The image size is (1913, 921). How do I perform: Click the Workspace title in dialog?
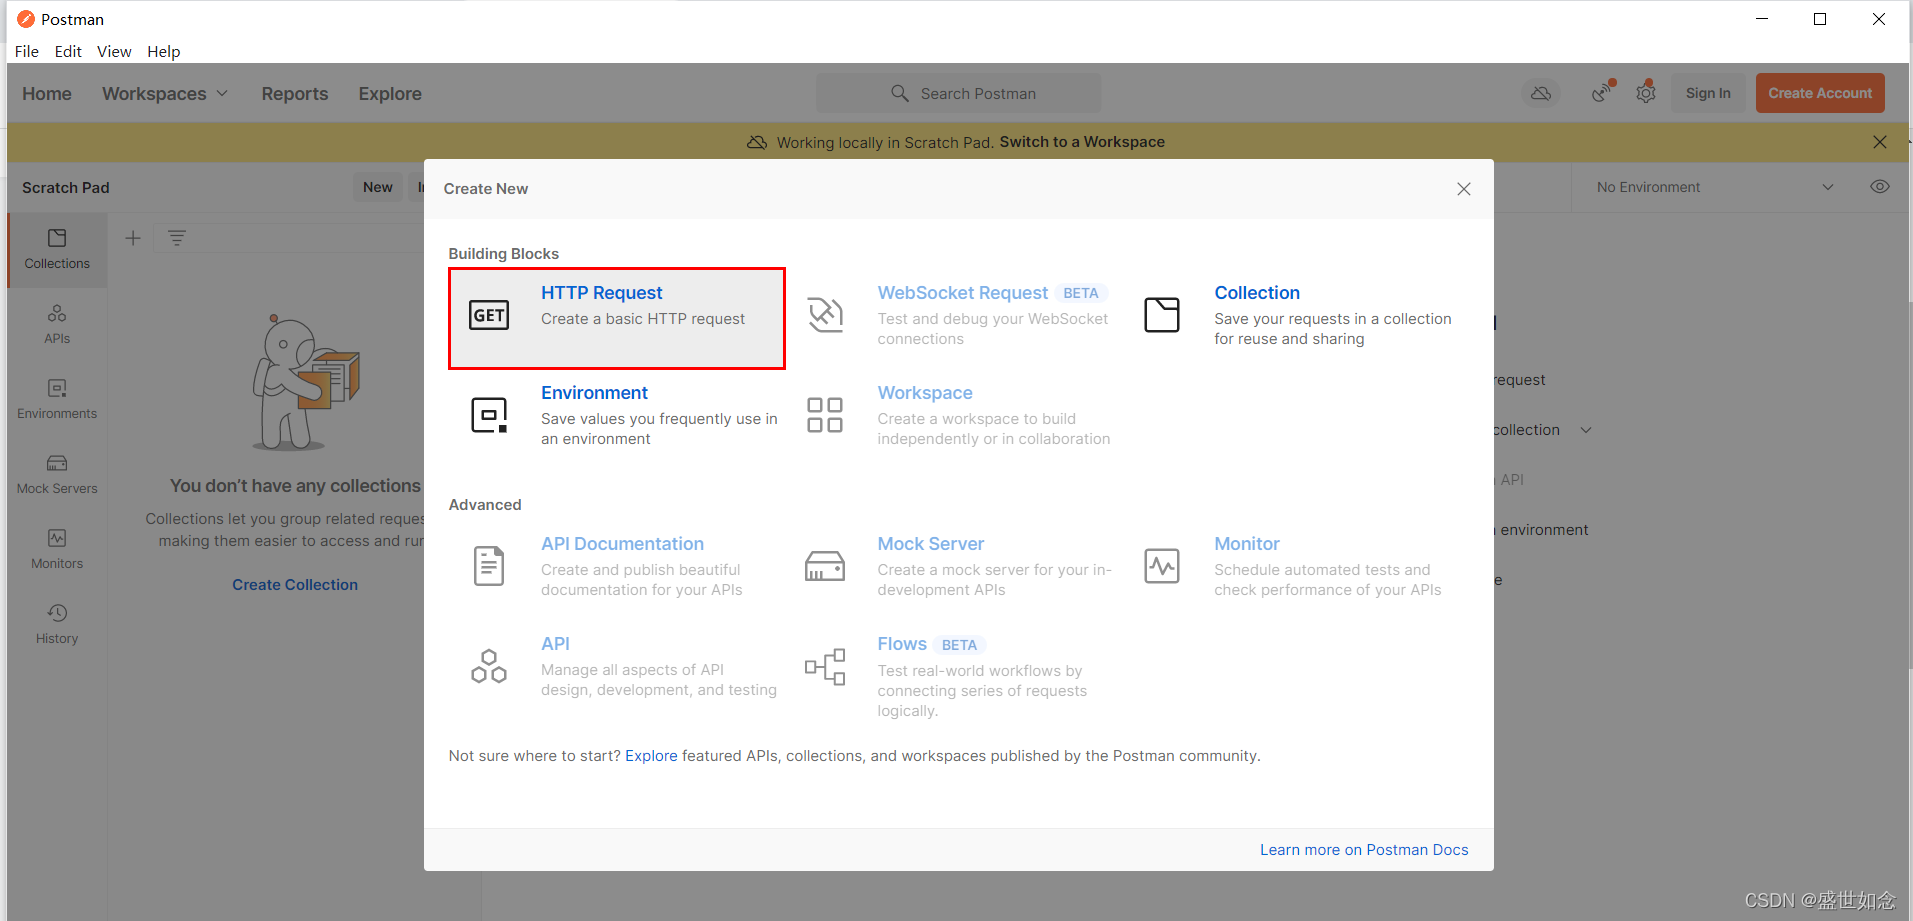tap(925, 393)
